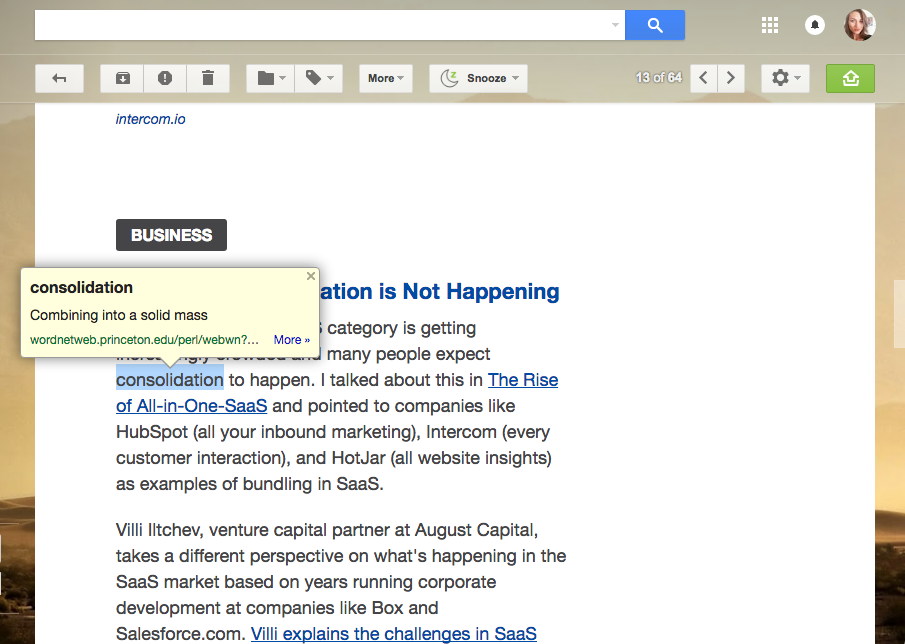905x644 pixels.
Task: Close the consolidation definition popup
Action: (x=311, y=276)
